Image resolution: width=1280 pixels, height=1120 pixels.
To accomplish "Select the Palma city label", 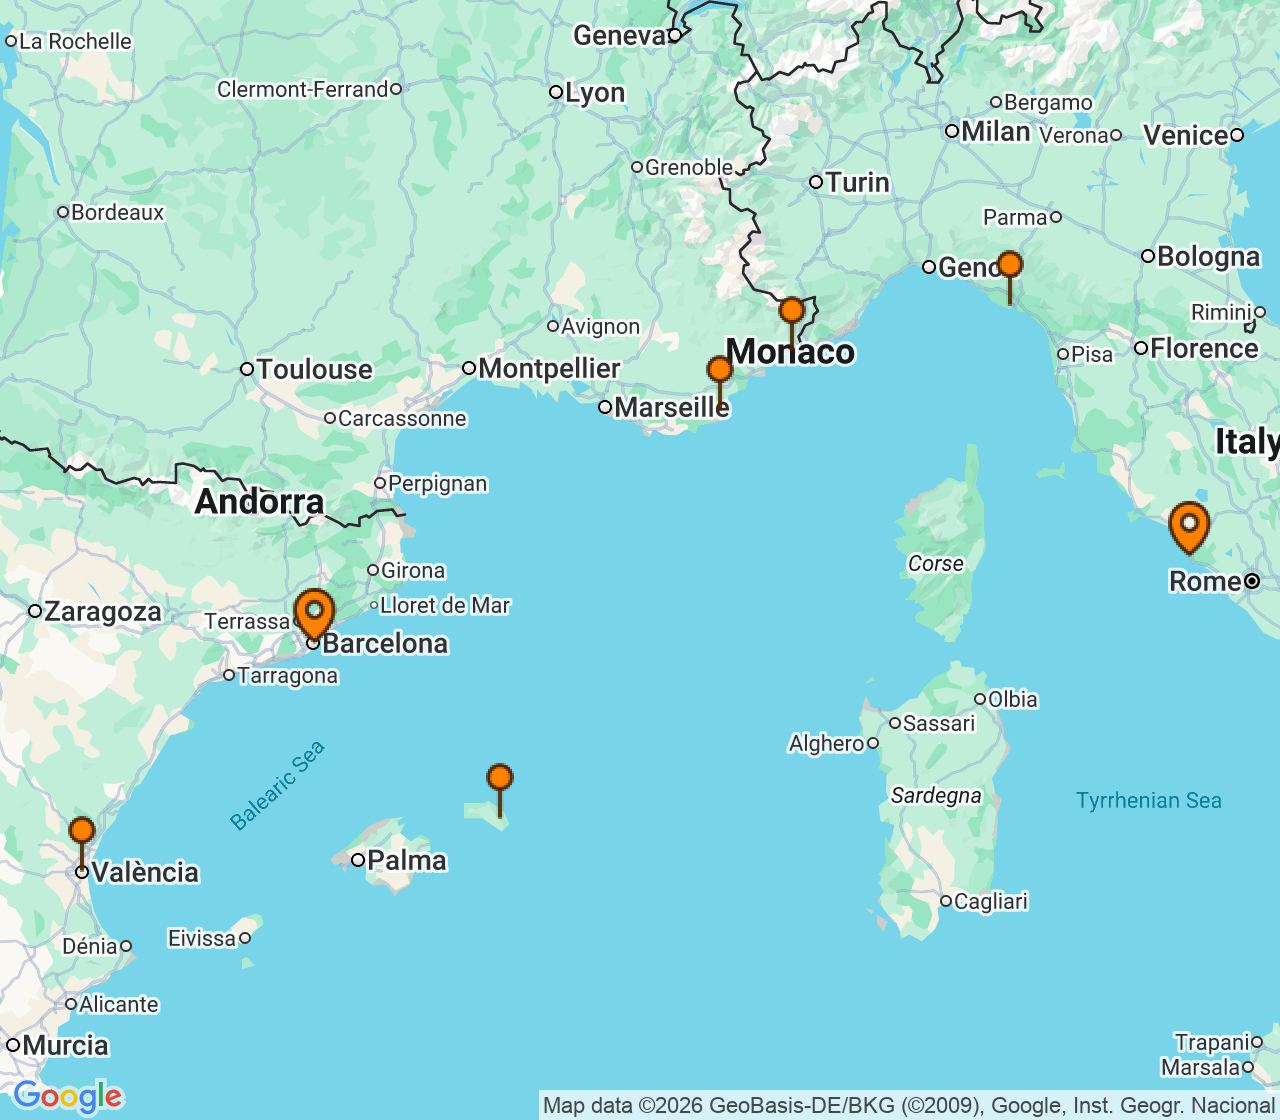I will click(407, 860).
